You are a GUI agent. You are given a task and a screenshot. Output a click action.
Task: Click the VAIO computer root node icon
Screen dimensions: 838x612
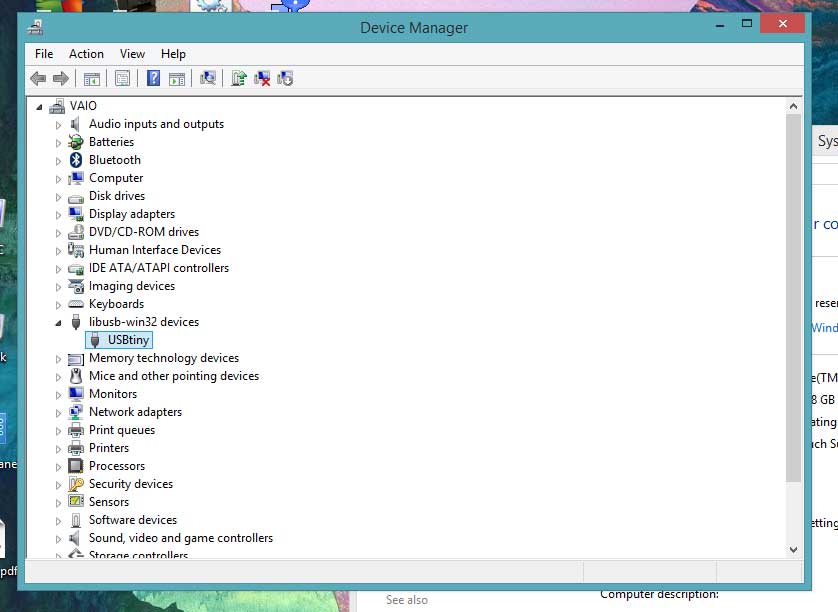tap(57, 106)
